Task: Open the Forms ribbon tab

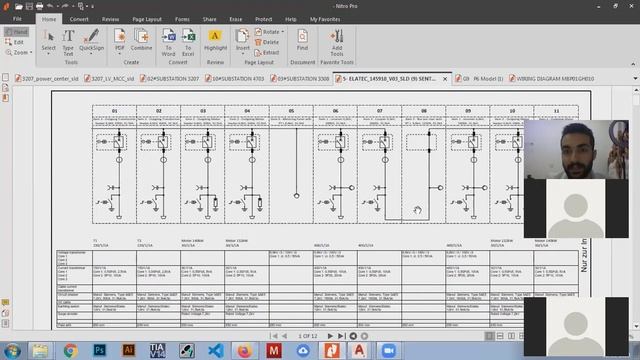Action: [x=182, y=19]
